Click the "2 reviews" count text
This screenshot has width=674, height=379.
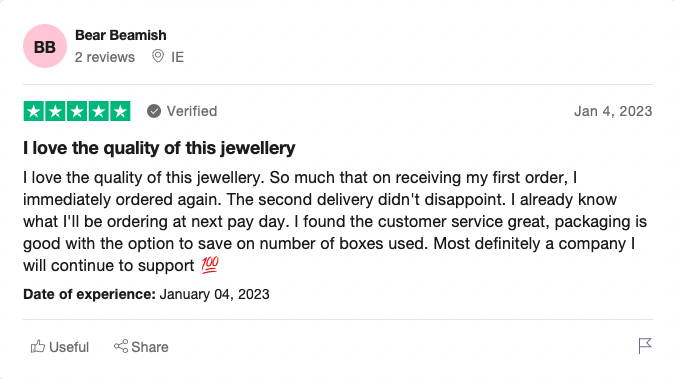click(105, 57)
